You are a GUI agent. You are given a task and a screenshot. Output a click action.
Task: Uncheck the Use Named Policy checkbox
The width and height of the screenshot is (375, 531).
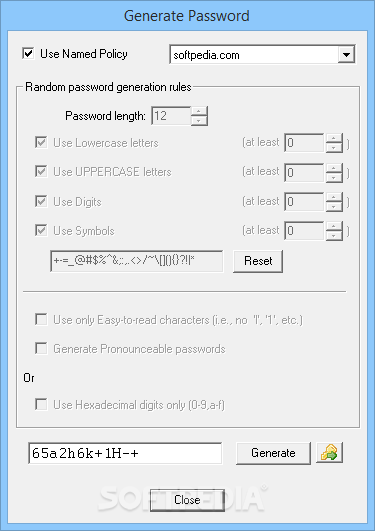click(x=28, y=54)
